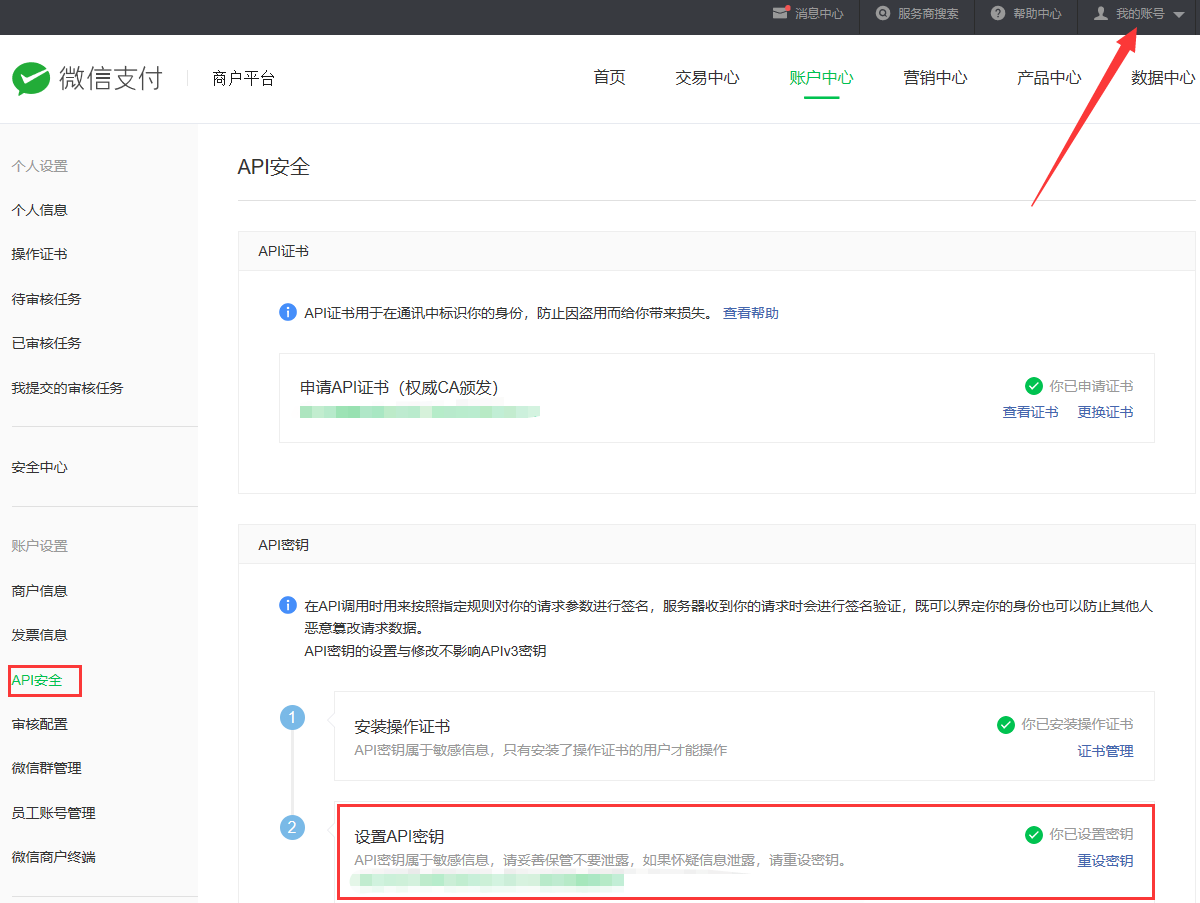Click the 证书管理 link
1200x903 pixels.
1105,751
